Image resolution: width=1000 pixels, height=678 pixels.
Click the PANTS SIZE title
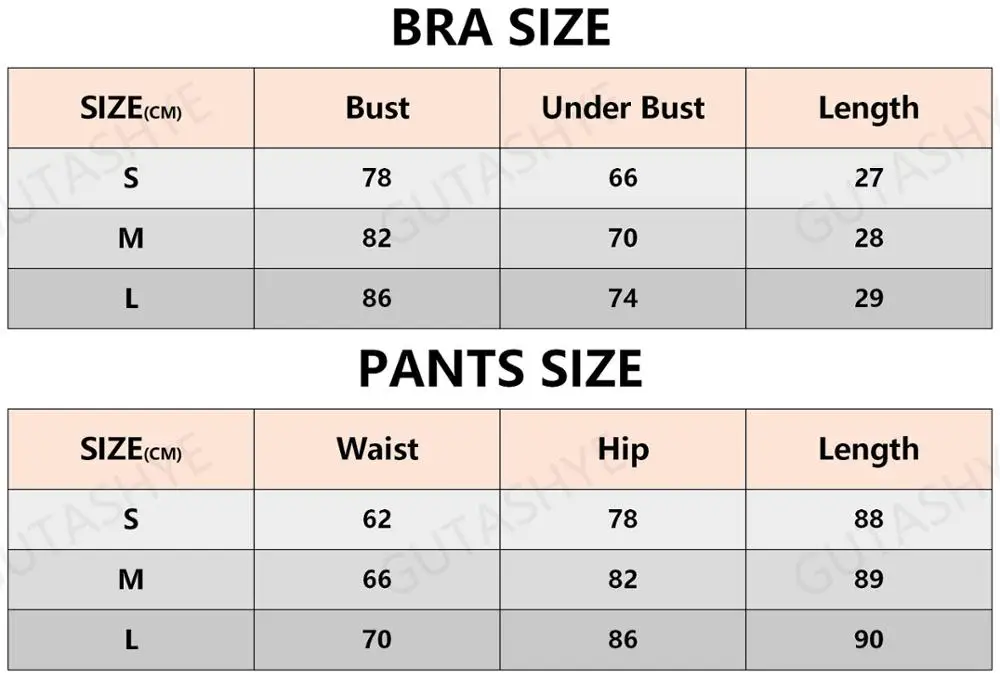500,370
